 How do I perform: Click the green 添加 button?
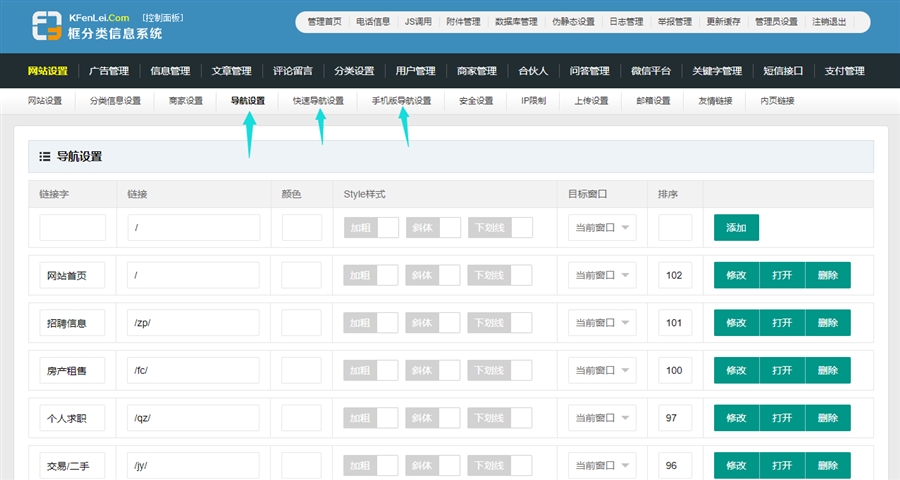736,228
